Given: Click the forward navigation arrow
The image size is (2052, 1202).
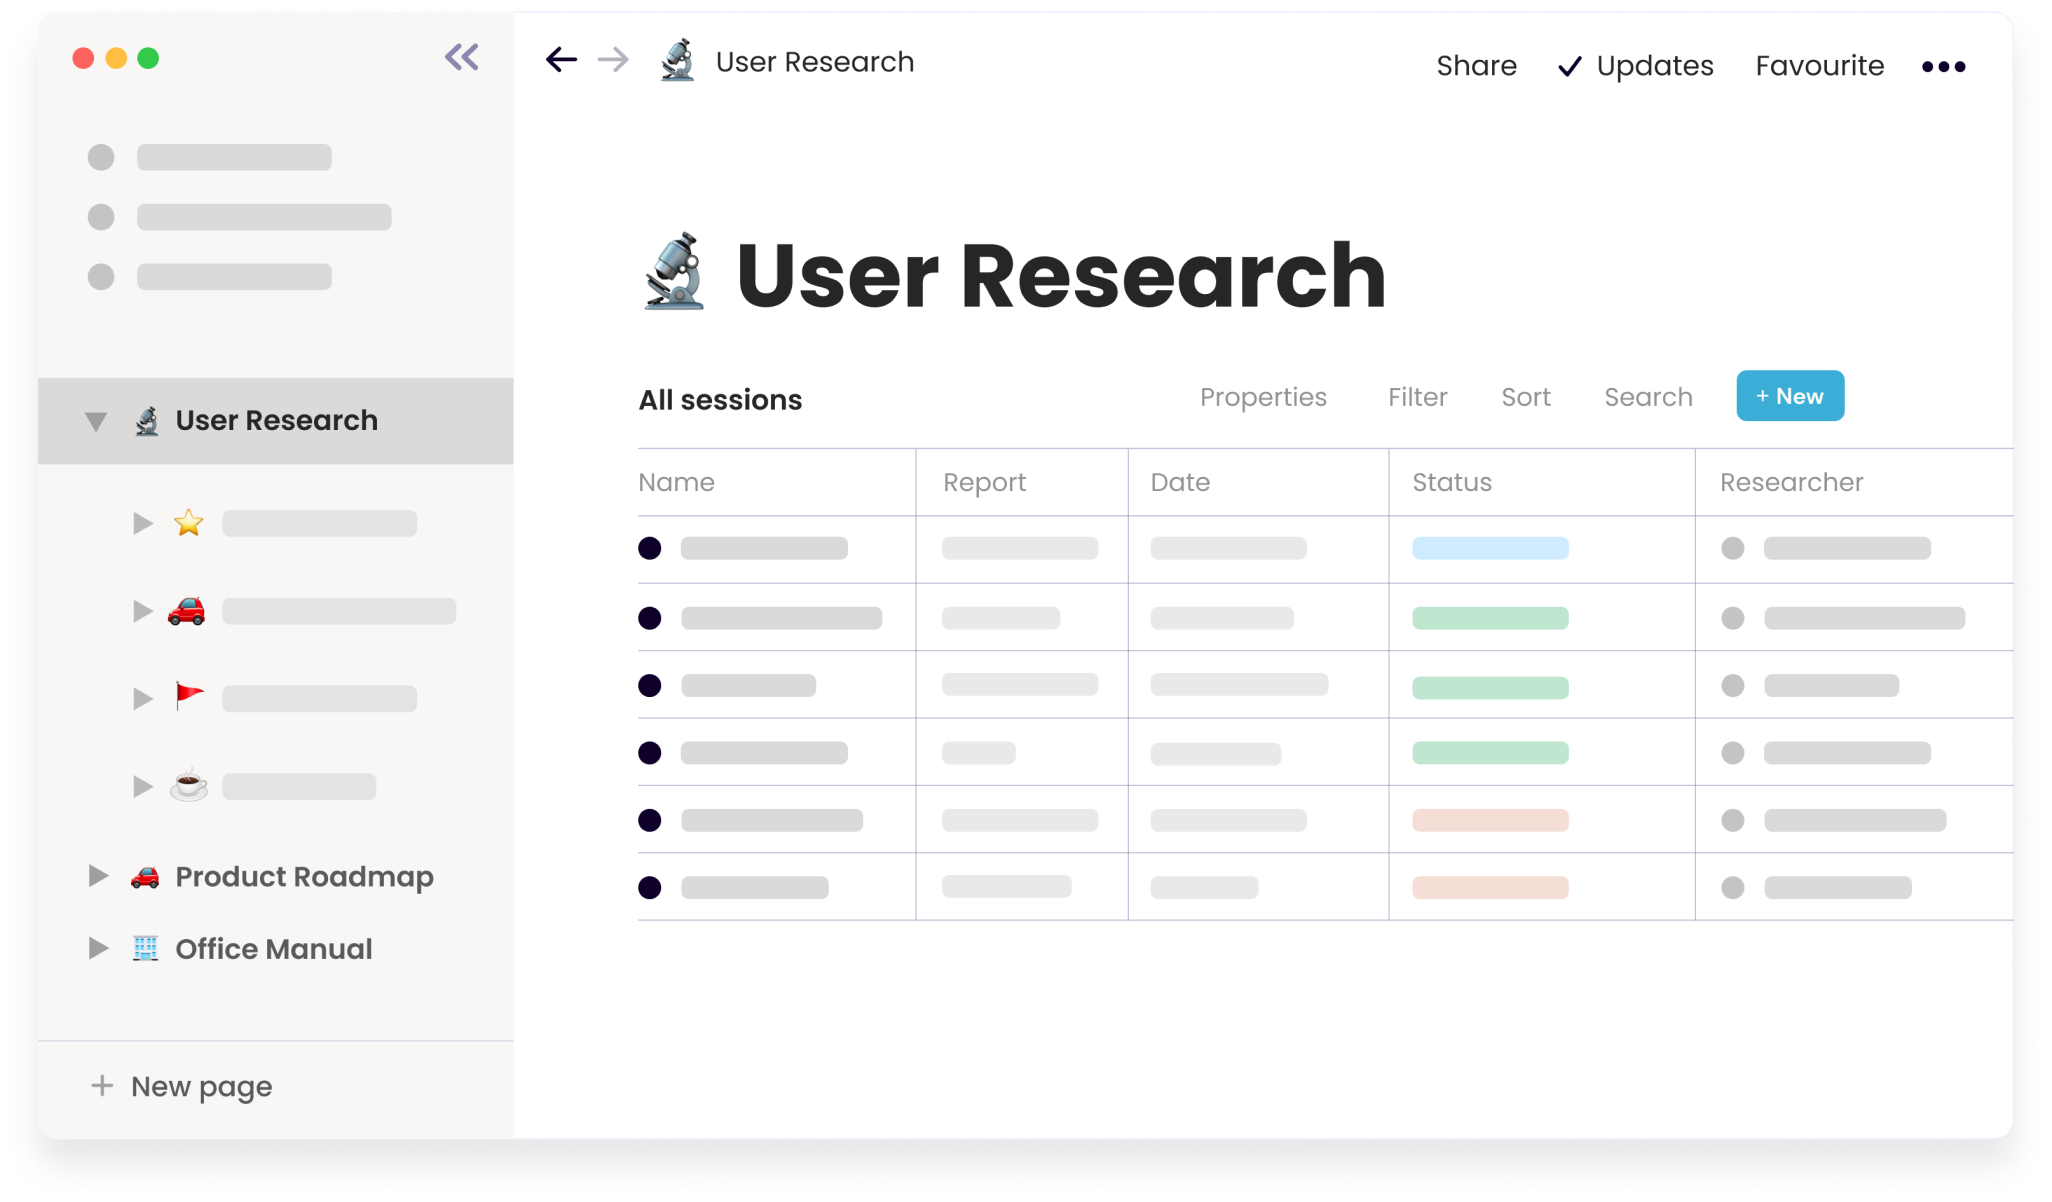Looking at the screenshot, I should point(613,60).
